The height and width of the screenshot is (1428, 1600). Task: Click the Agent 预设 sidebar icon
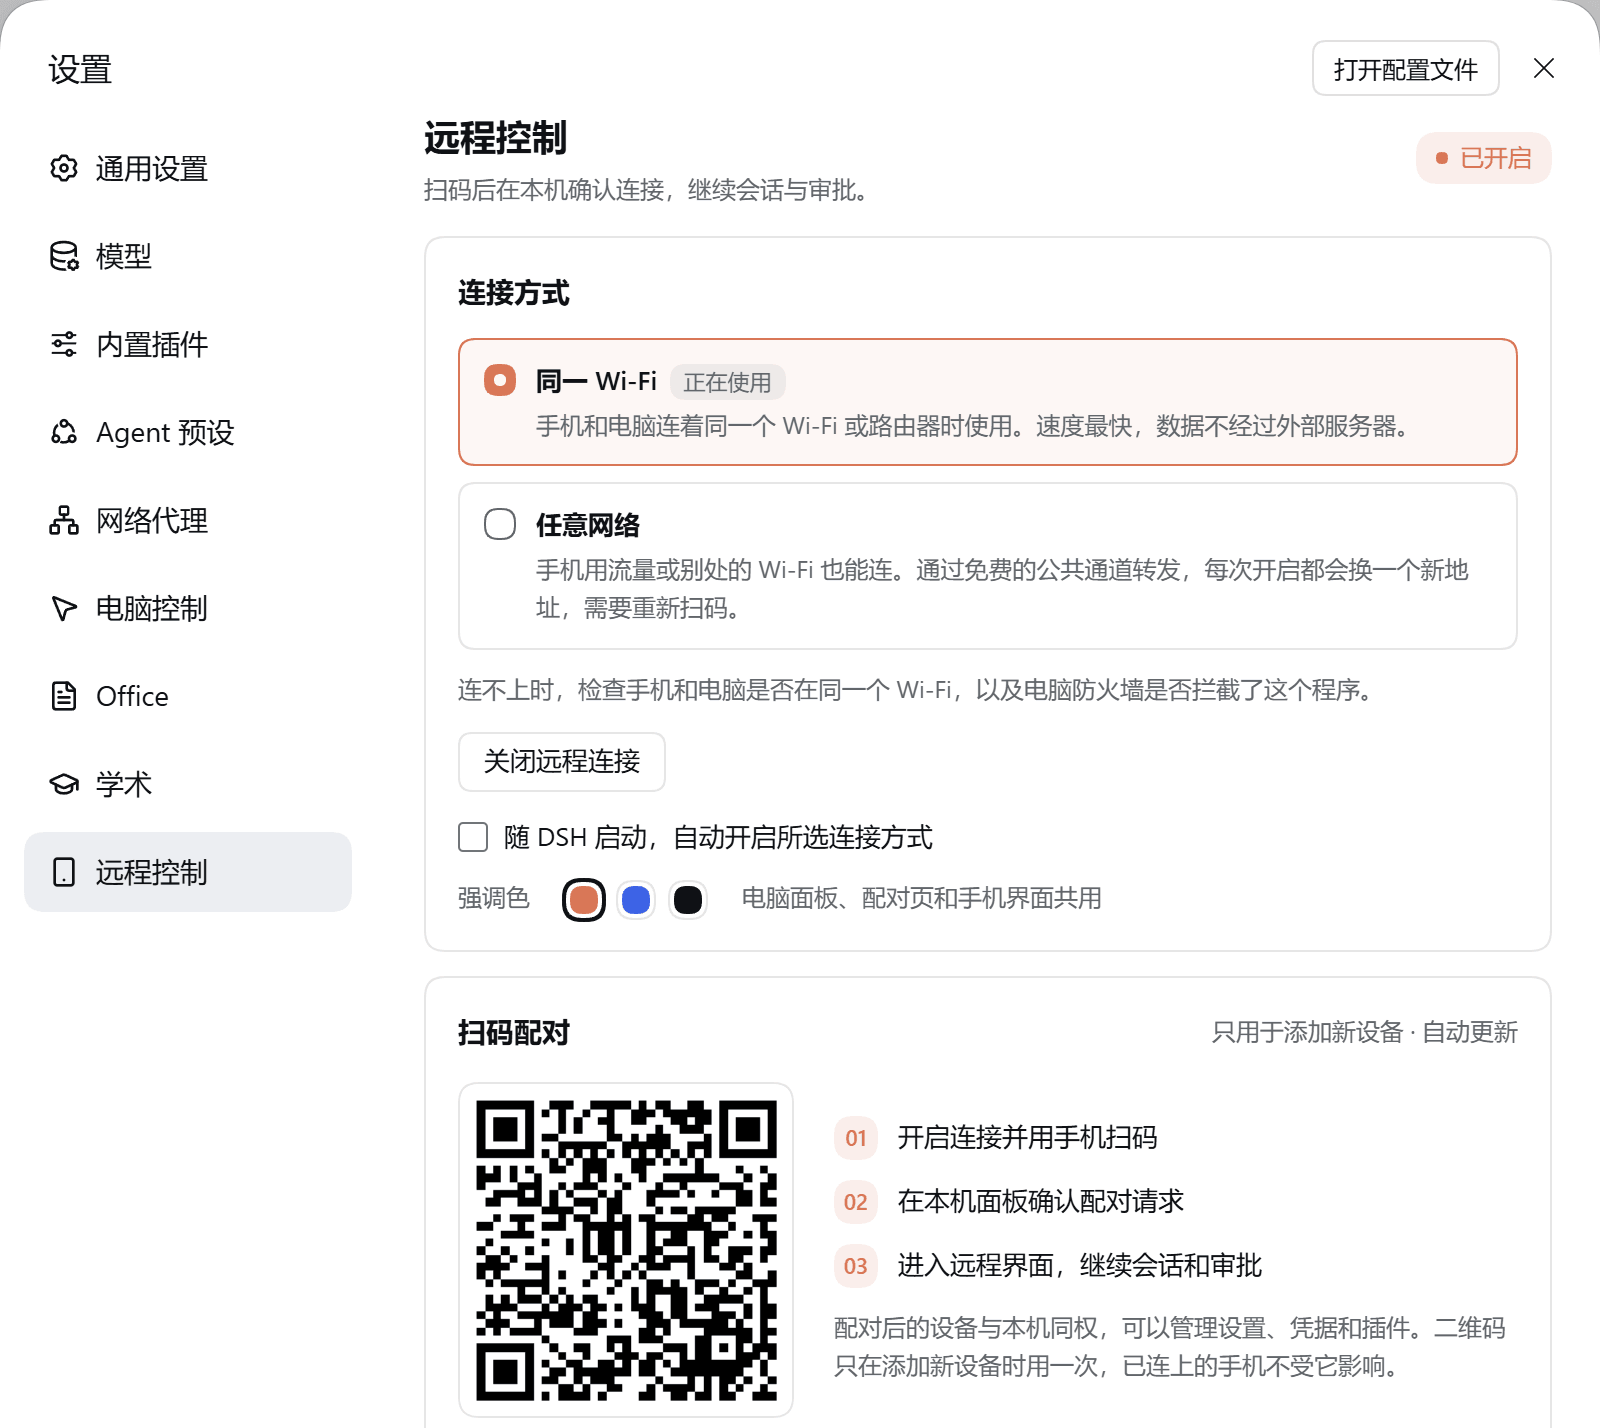point(64,432)
